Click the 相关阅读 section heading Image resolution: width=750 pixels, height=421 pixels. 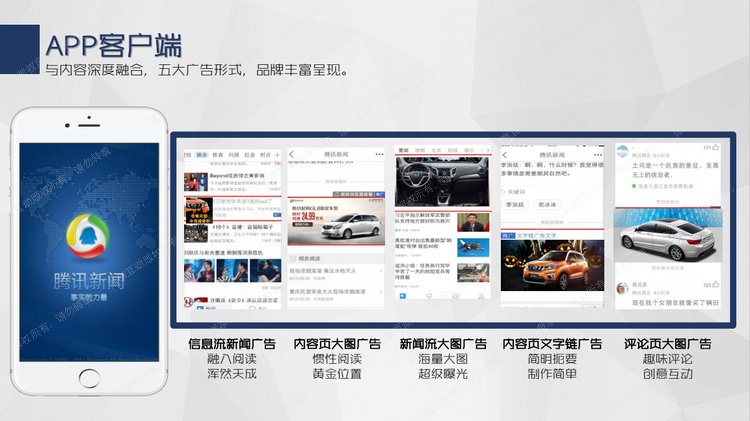click(309, 258)
